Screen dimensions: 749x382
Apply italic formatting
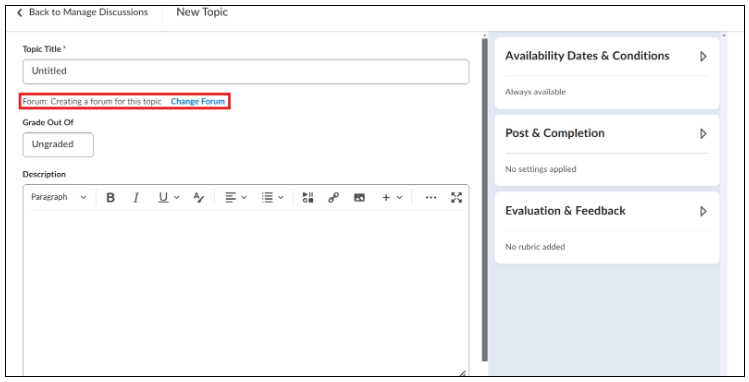pyautogui.click(x=136, y=197)
